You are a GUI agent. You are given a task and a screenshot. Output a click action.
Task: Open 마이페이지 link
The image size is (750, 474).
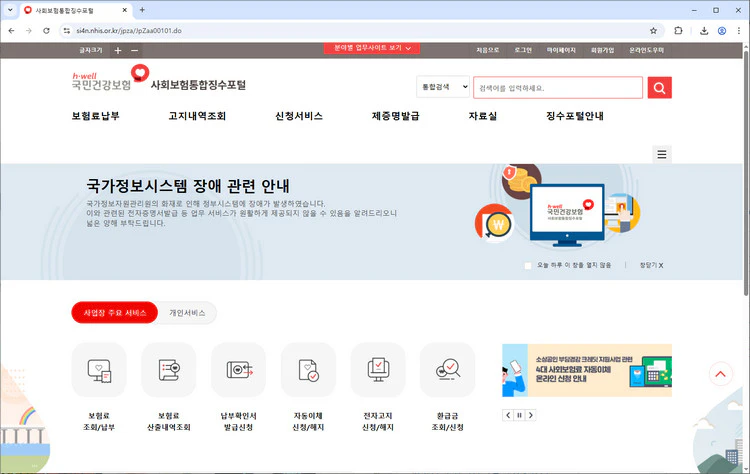coord(562,50)
